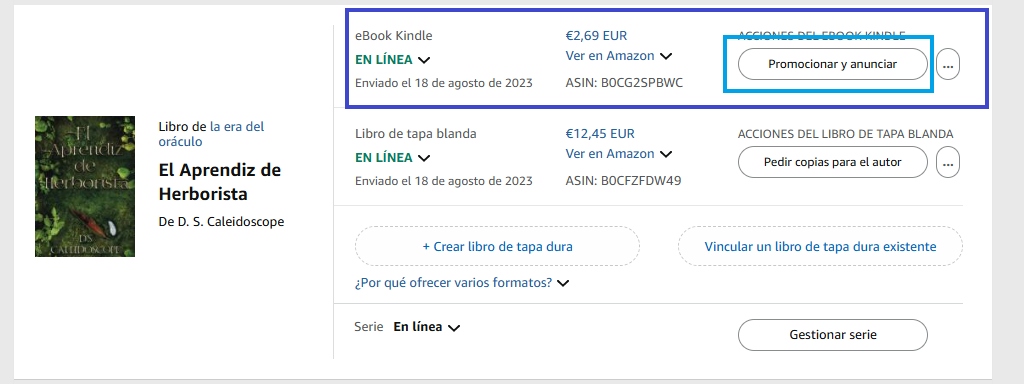Image resolution: width=1024 pixels, height=384 pixels.
Task: Click the paperback Ver en Amazon link
Action: [x=610, y=153]
